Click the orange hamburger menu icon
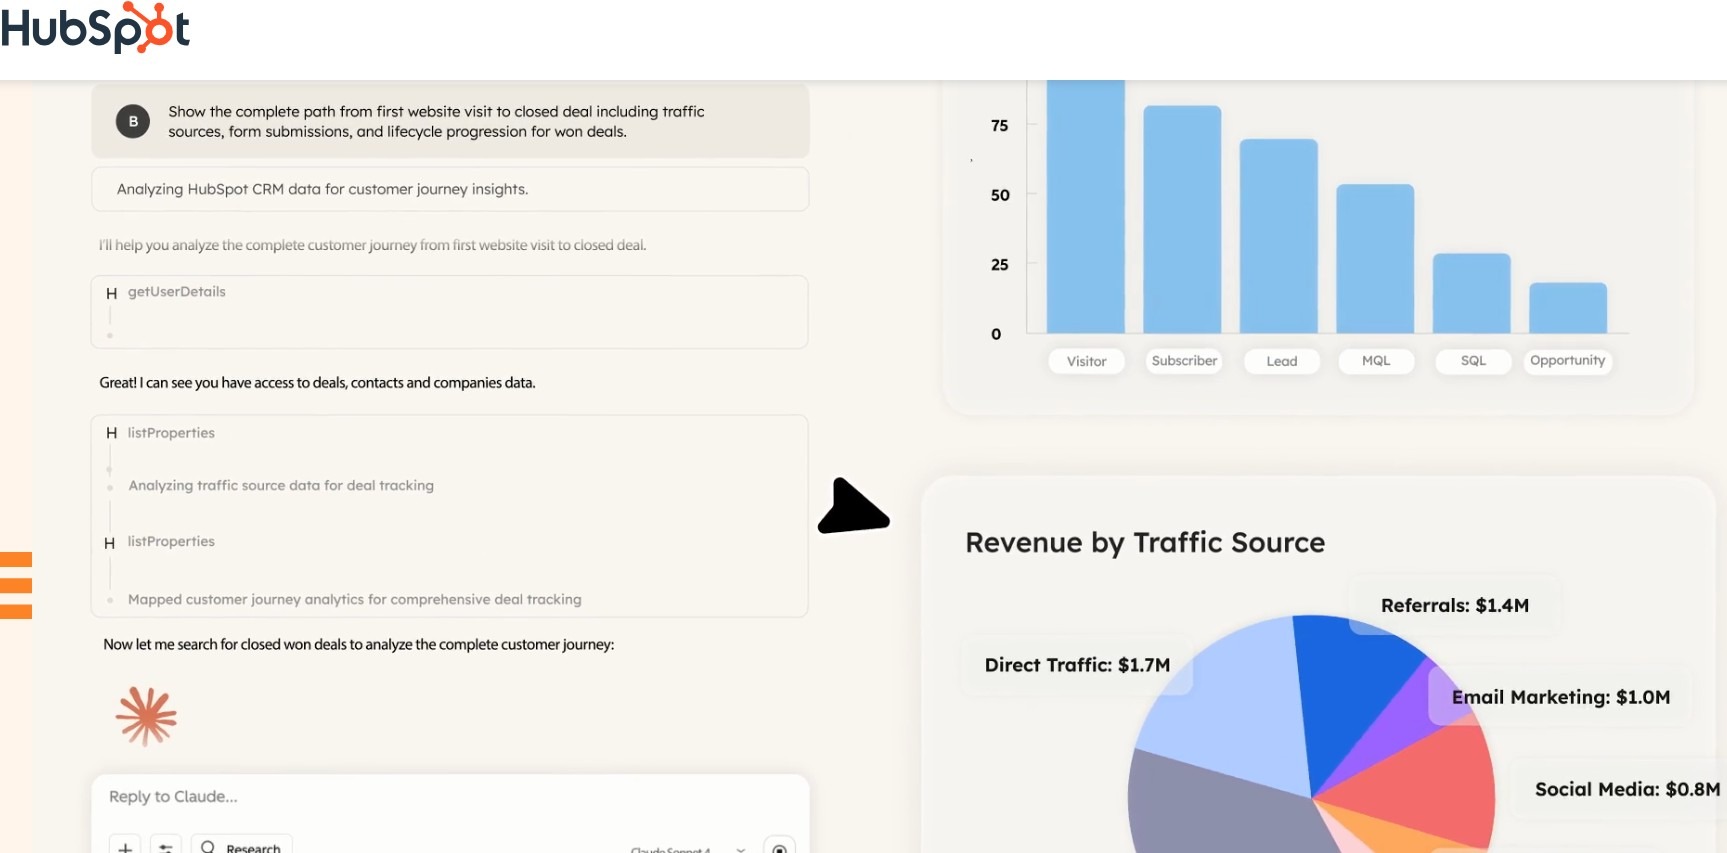This screenshot has width=1727, height=853. tap(16, 585)
